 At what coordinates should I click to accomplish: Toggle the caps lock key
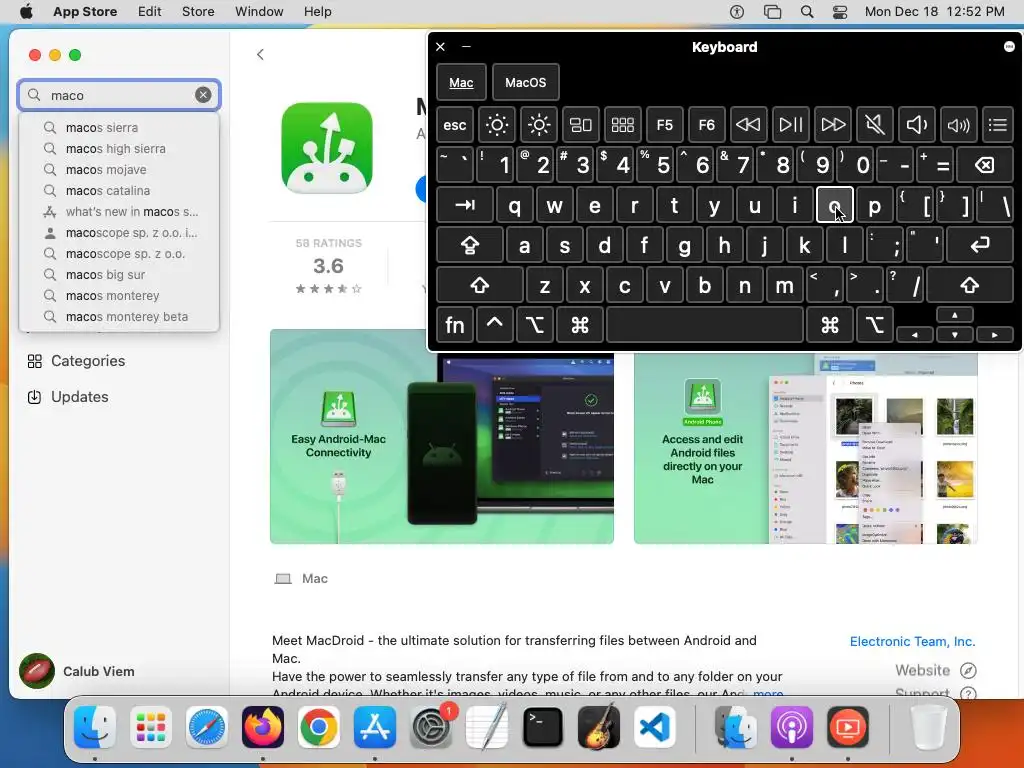(470, 246)
